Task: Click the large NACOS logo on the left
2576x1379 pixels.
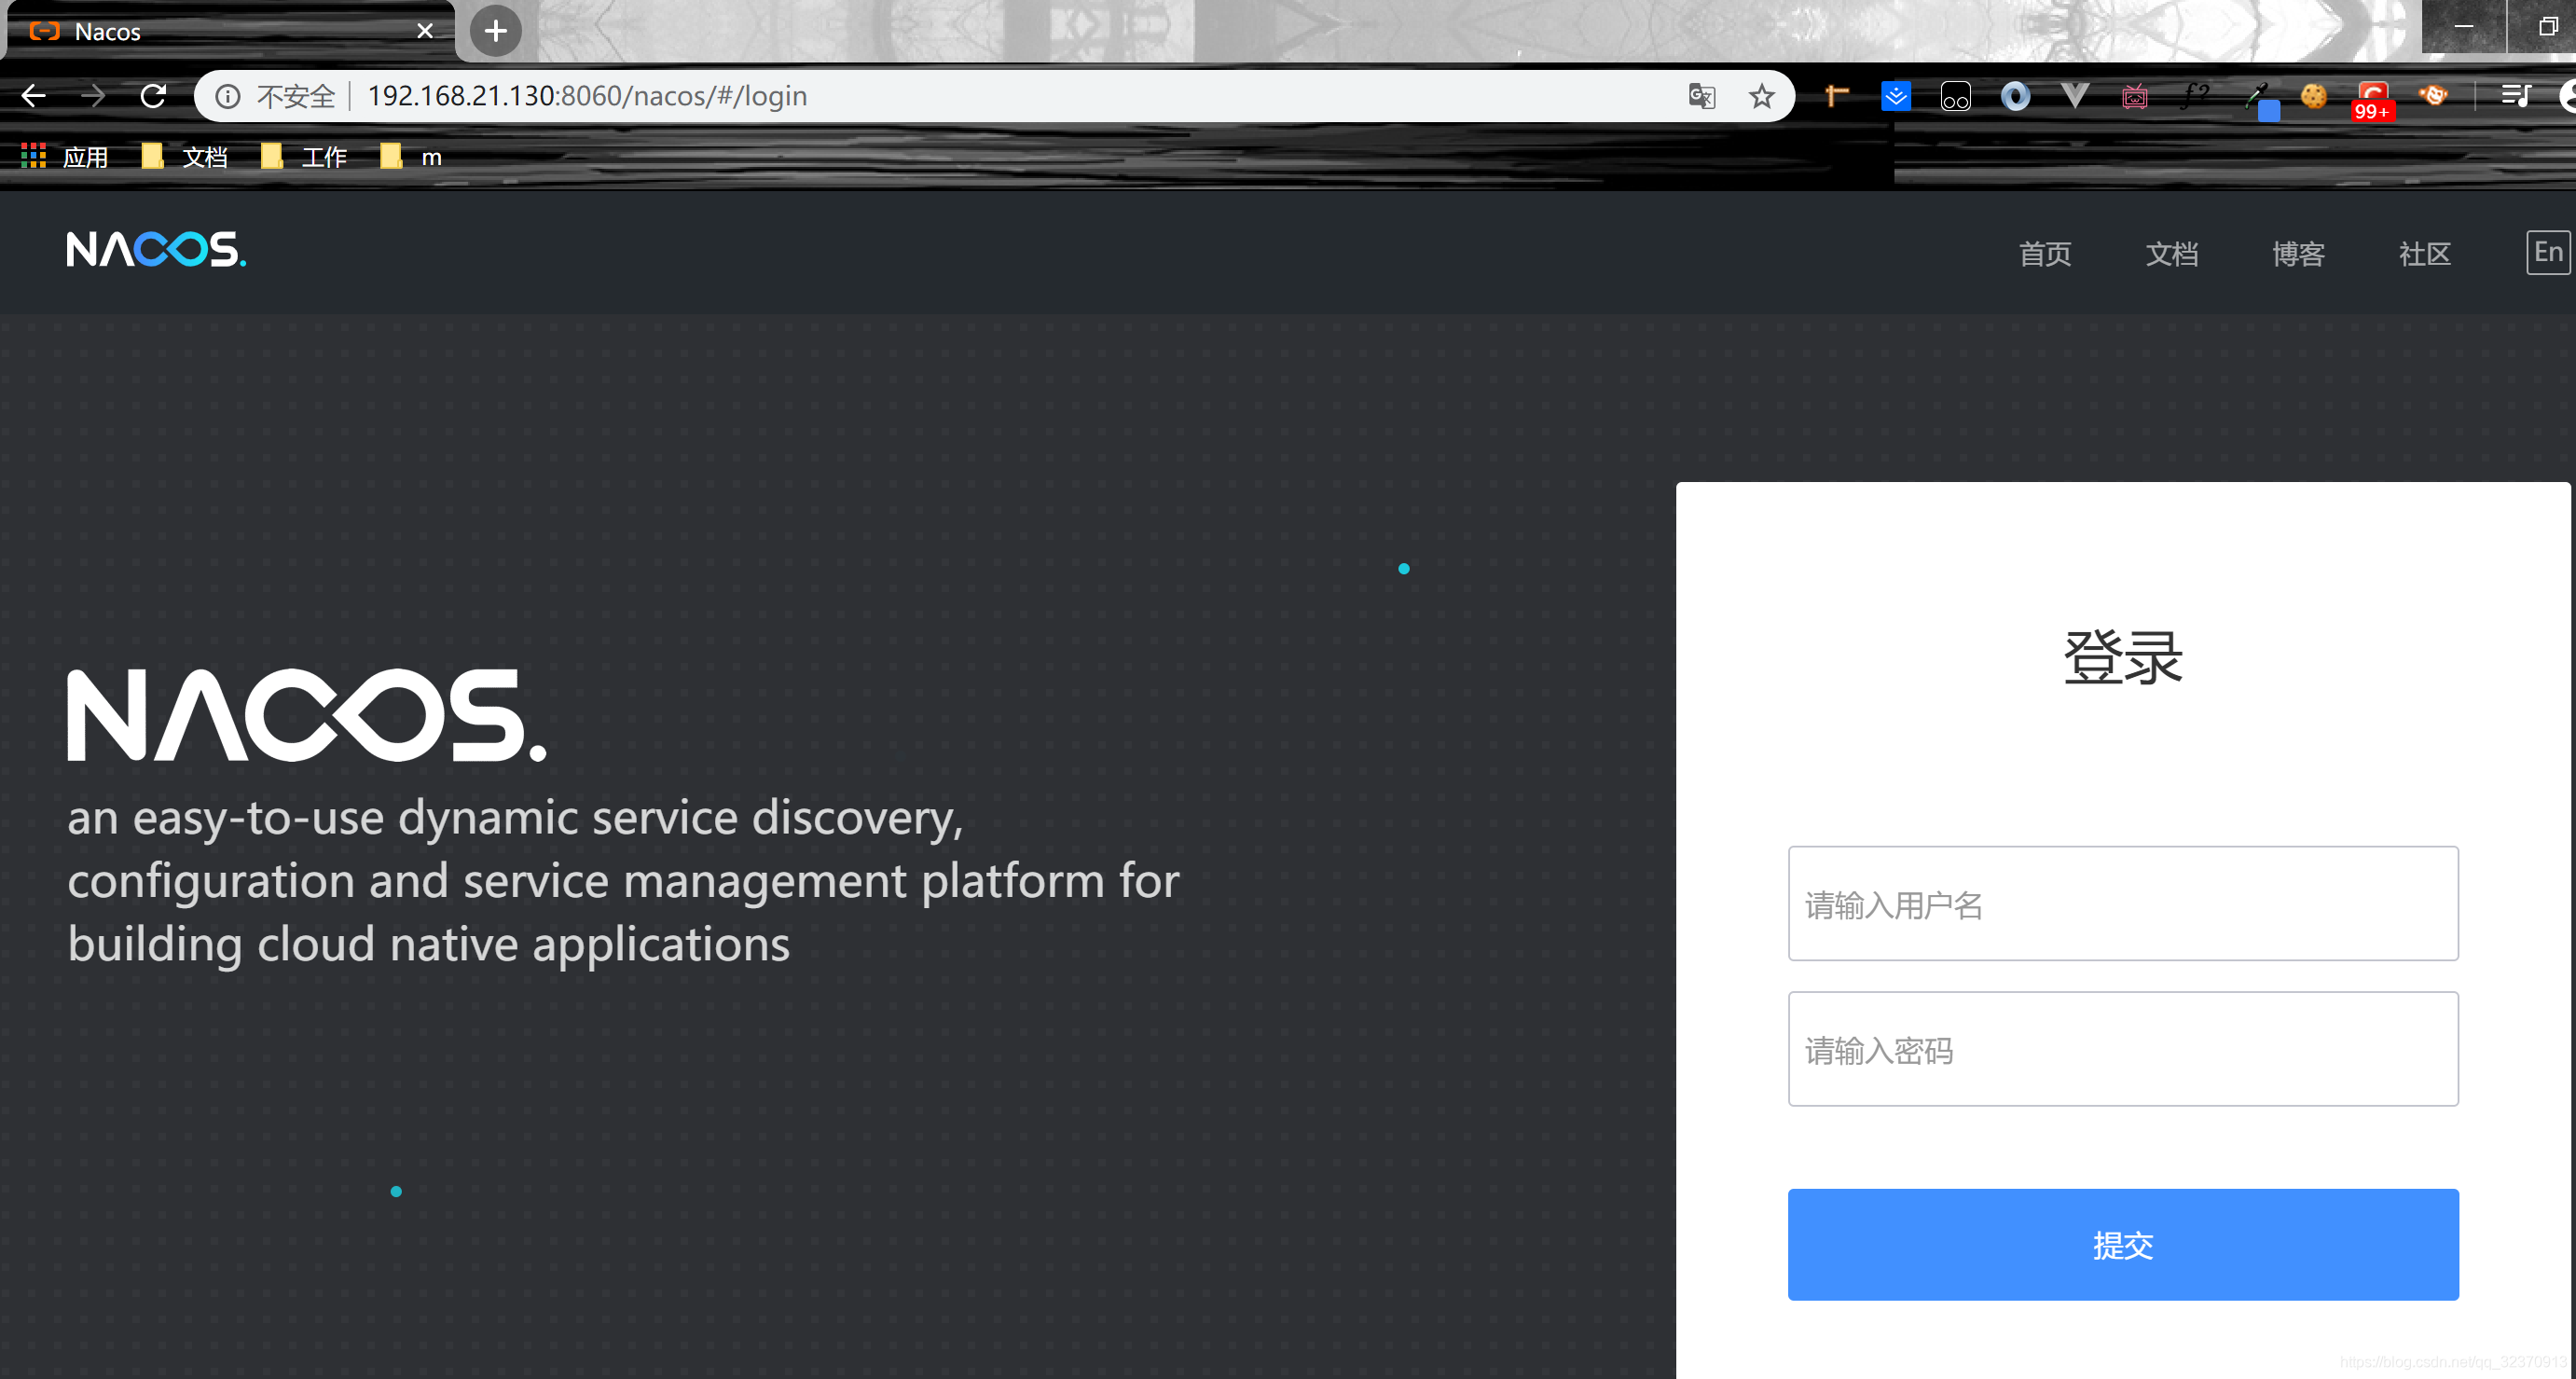Action: [307, 715]
